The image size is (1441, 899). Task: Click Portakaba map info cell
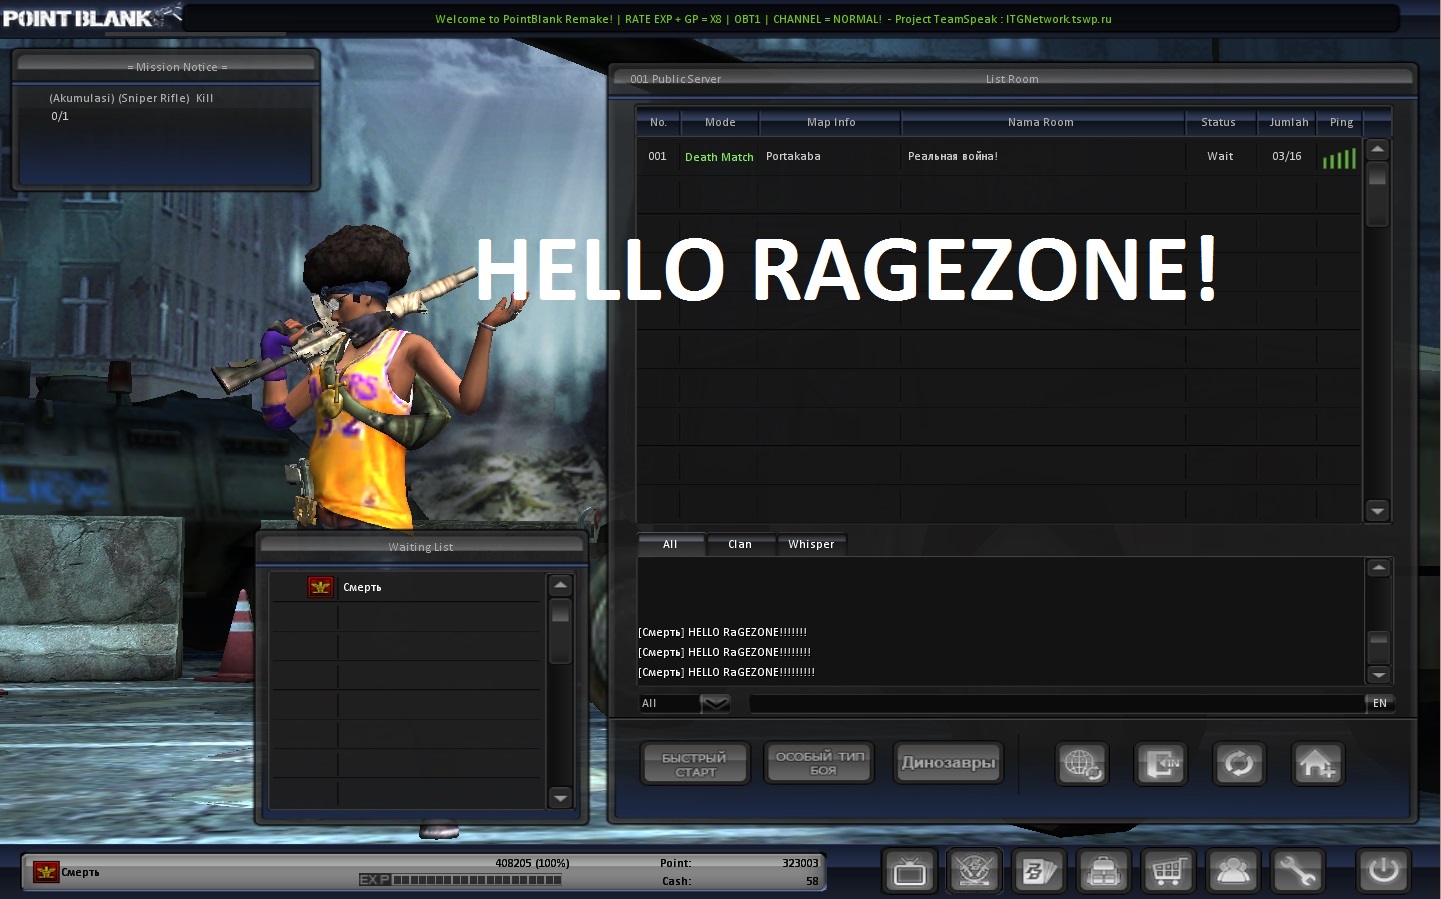(x=793, y=156)
